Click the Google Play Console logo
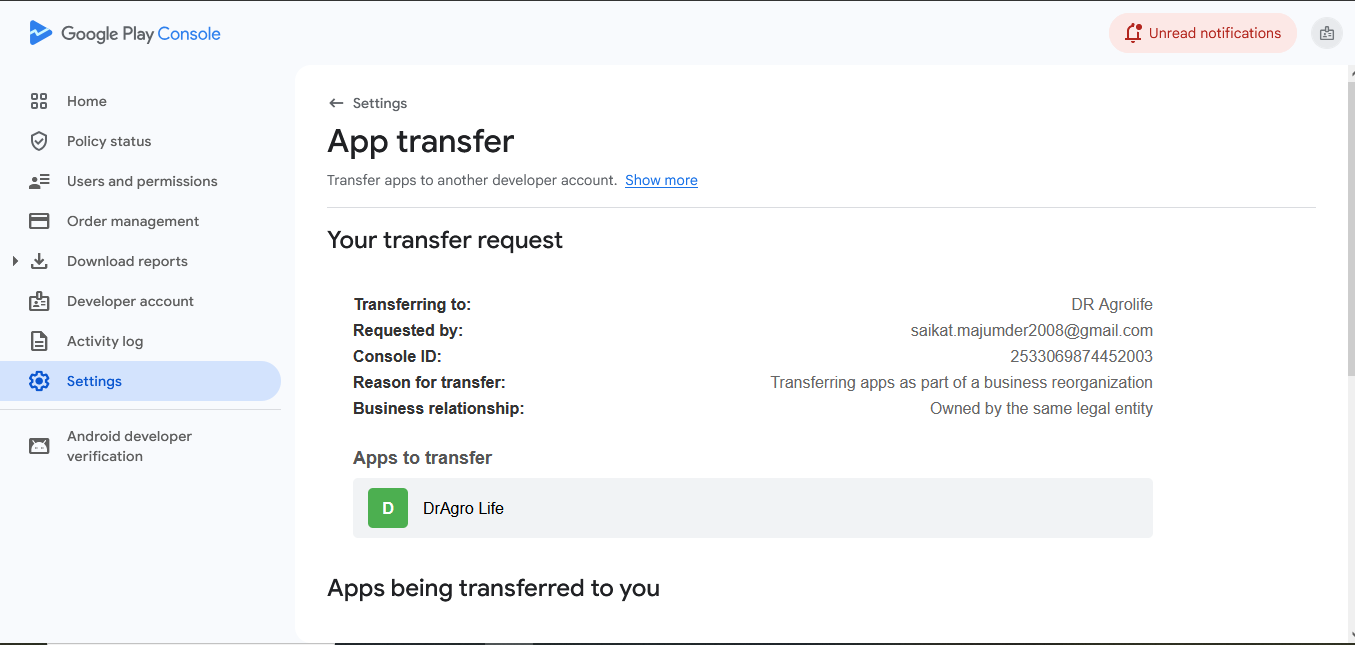This screenshot has height=645, width=1355. click(x=125, y=34)
